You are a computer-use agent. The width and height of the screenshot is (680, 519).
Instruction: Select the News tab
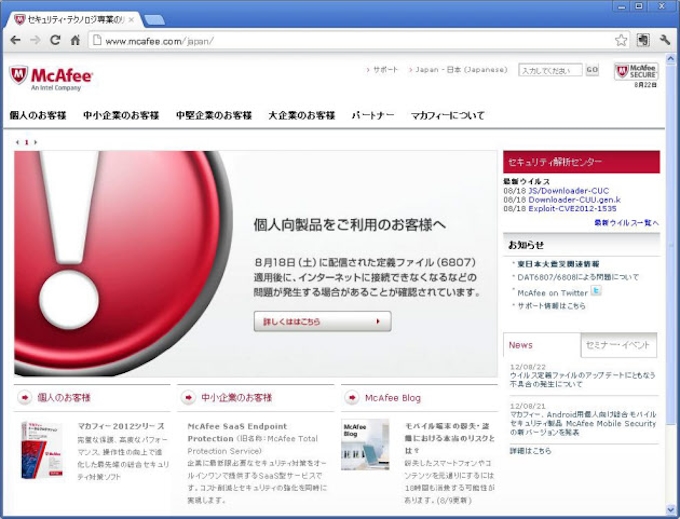[521, 345]
